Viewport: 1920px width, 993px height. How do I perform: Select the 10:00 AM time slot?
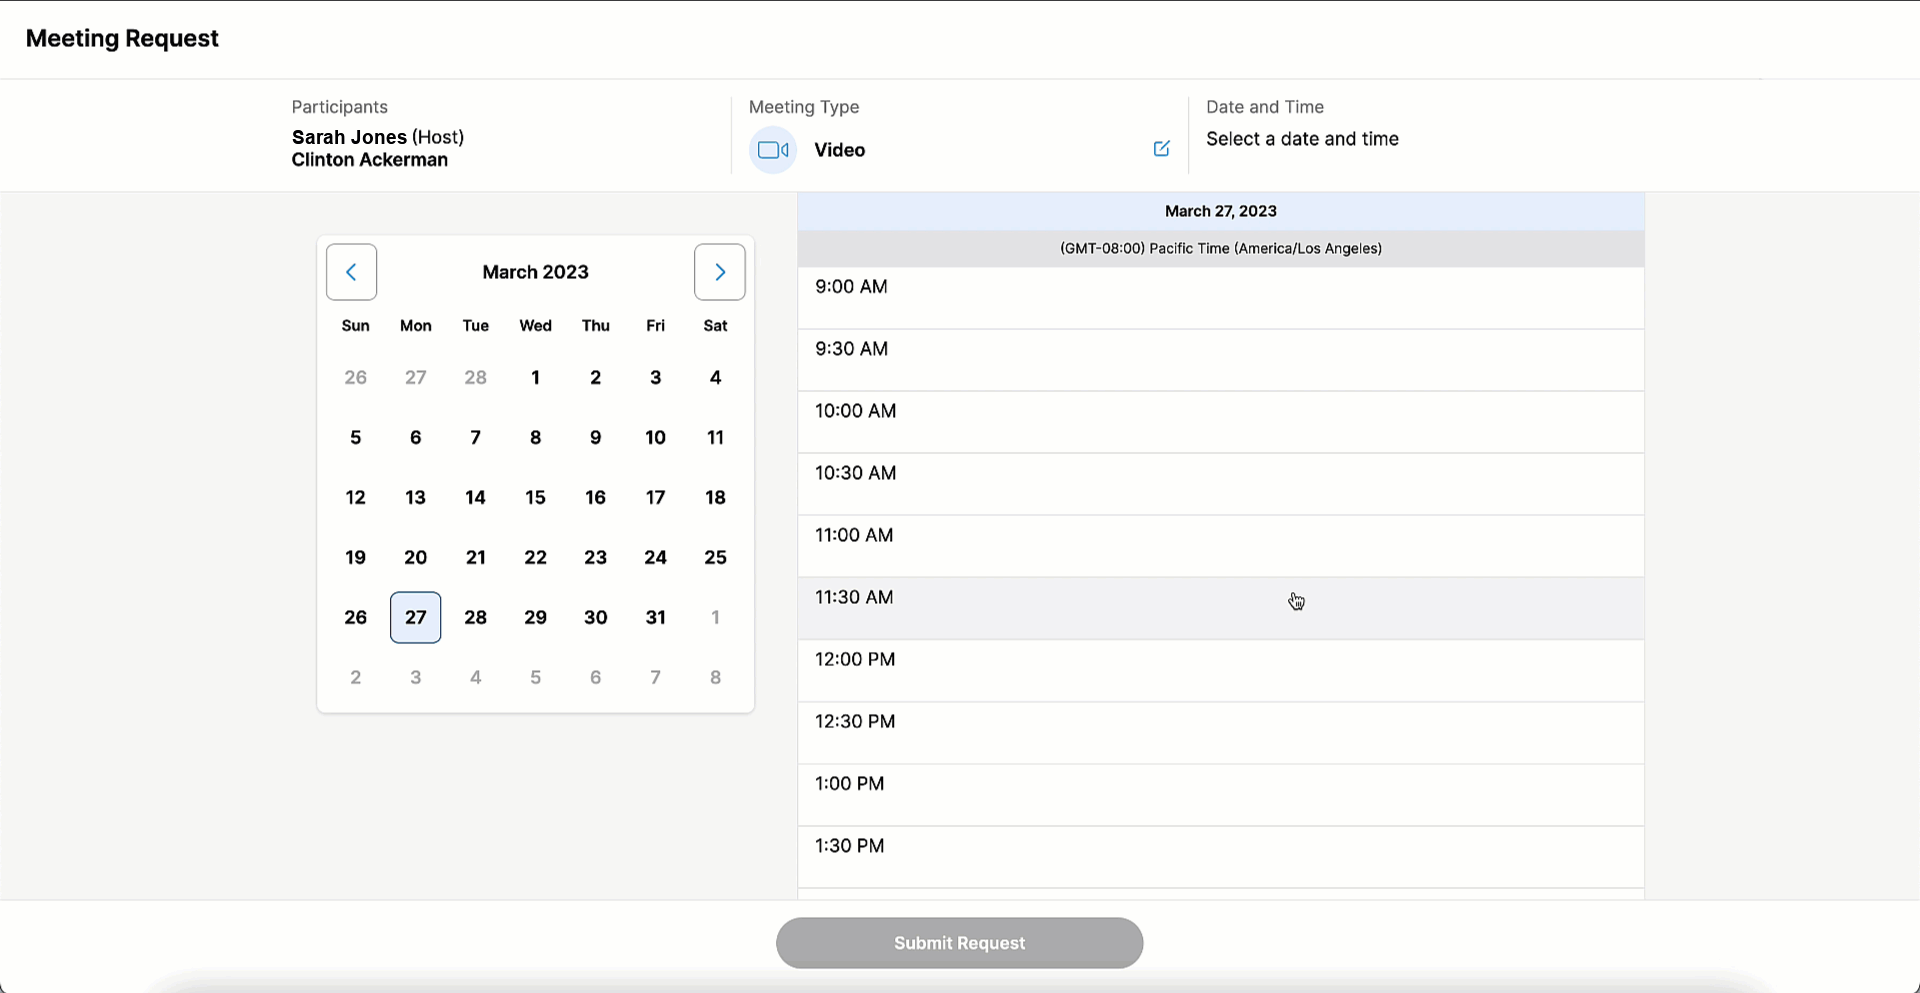tap(1220, 422)
